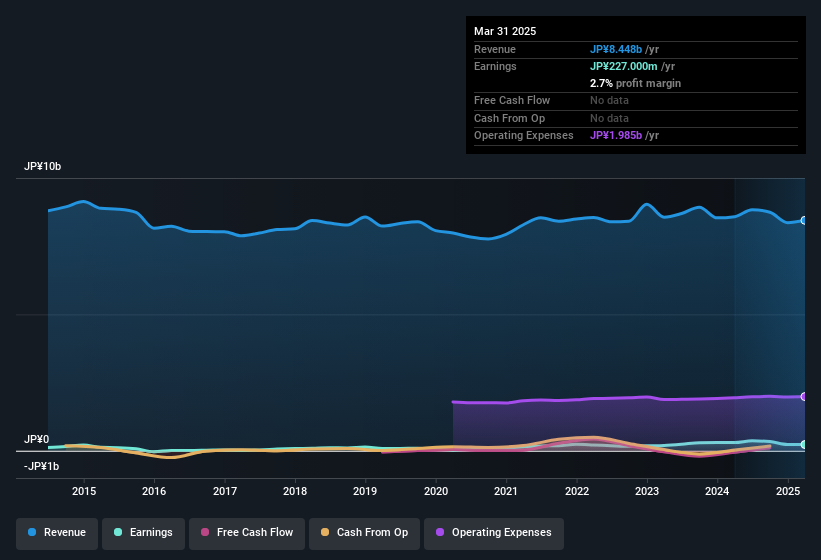
Task: Toggle the Free Cash Flow legend button
Action: click(247, 533)
